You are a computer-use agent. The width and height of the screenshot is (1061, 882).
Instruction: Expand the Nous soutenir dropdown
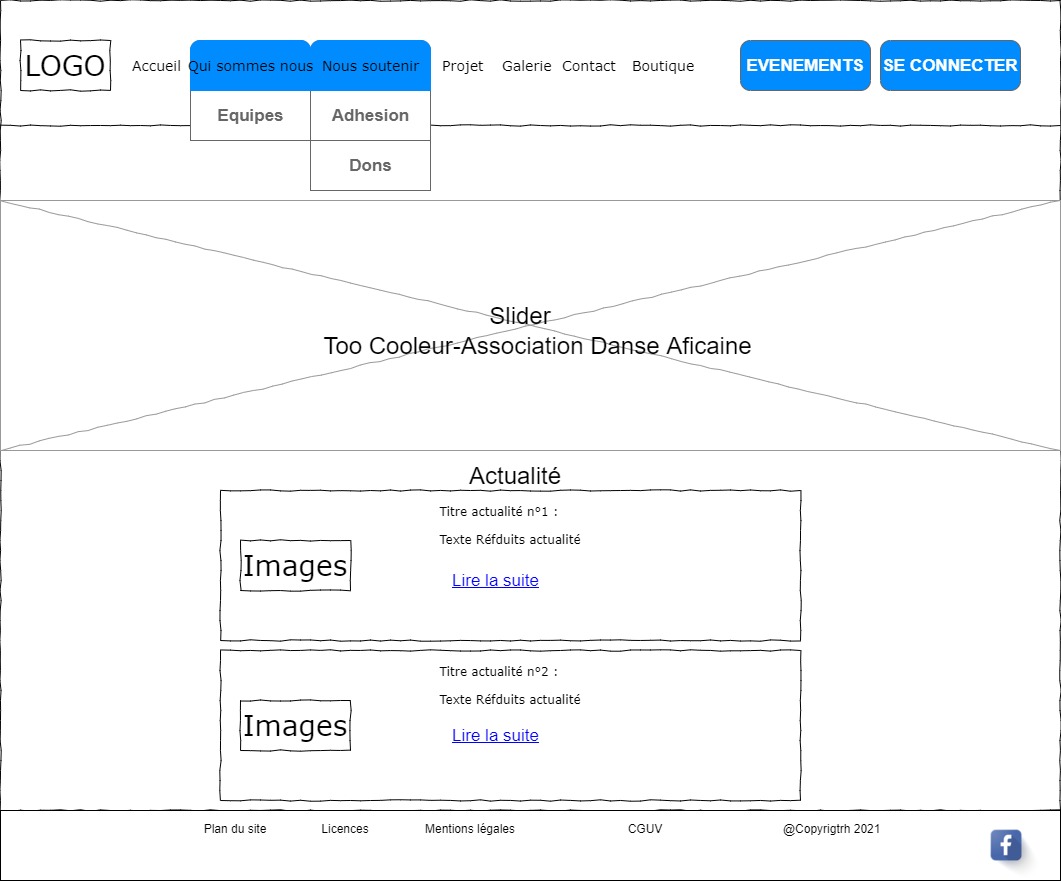371,66
